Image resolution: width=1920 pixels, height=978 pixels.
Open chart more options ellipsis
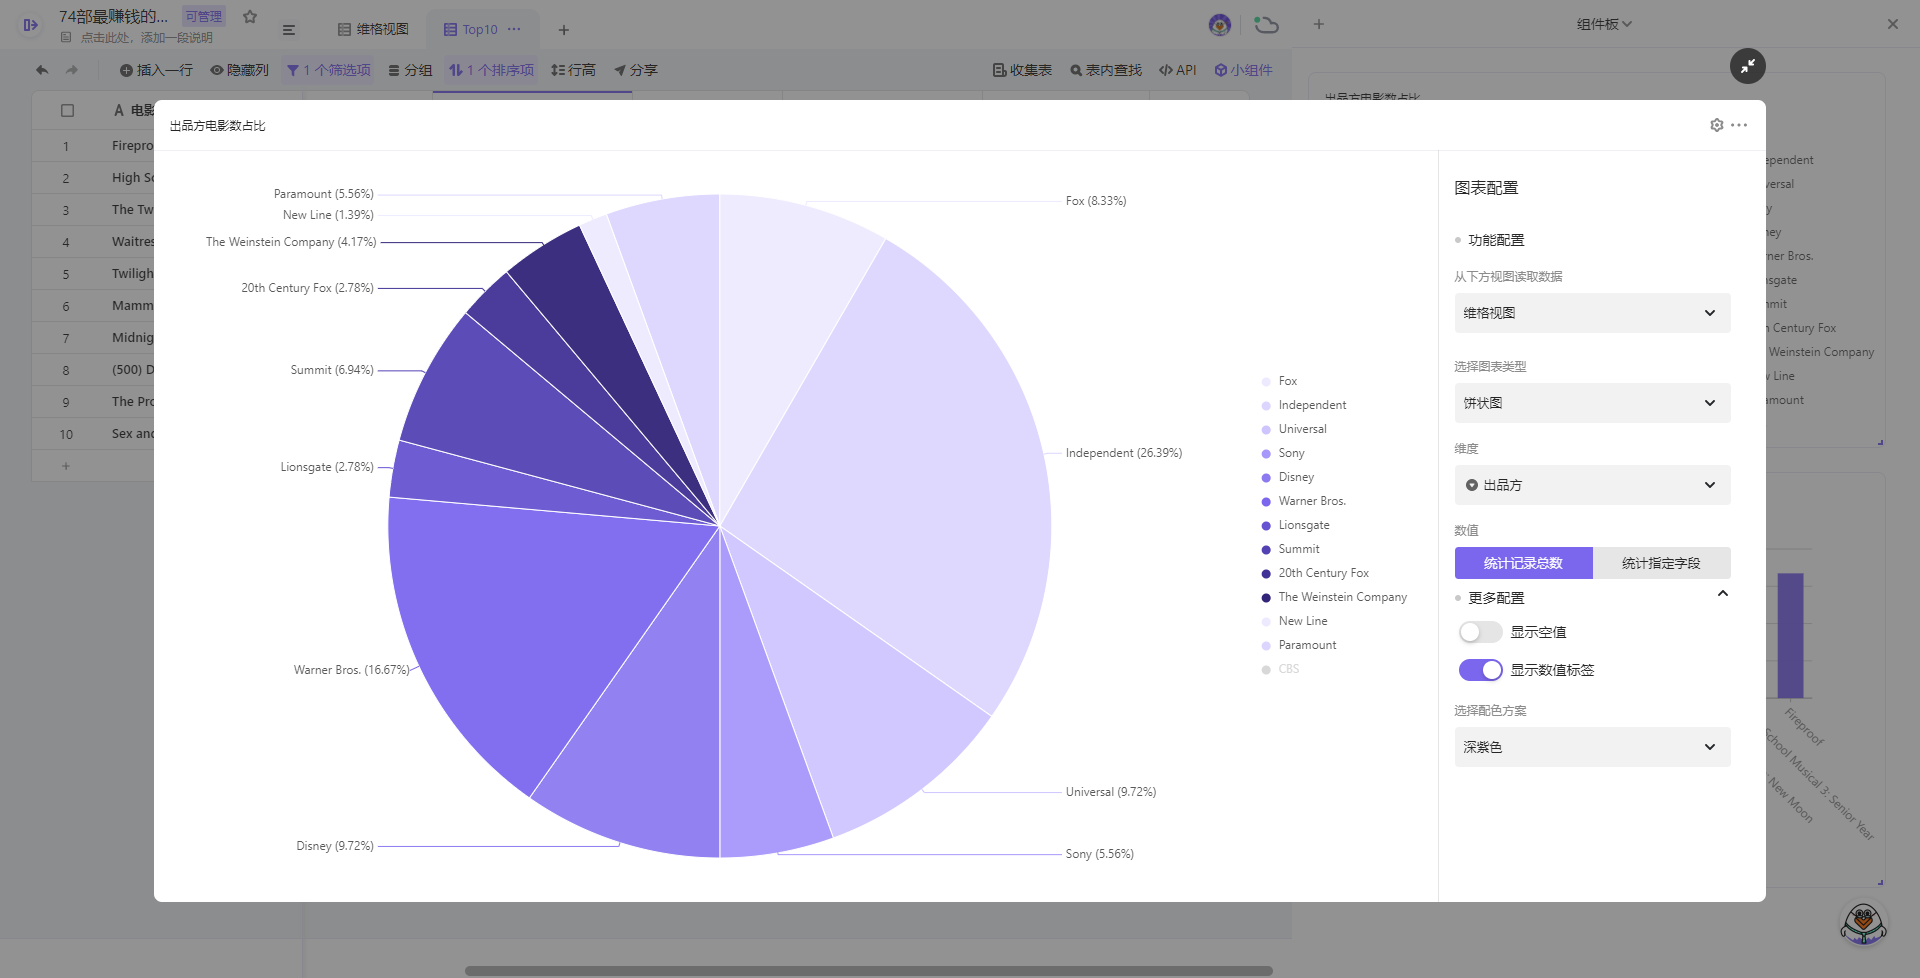point(1740,125)
